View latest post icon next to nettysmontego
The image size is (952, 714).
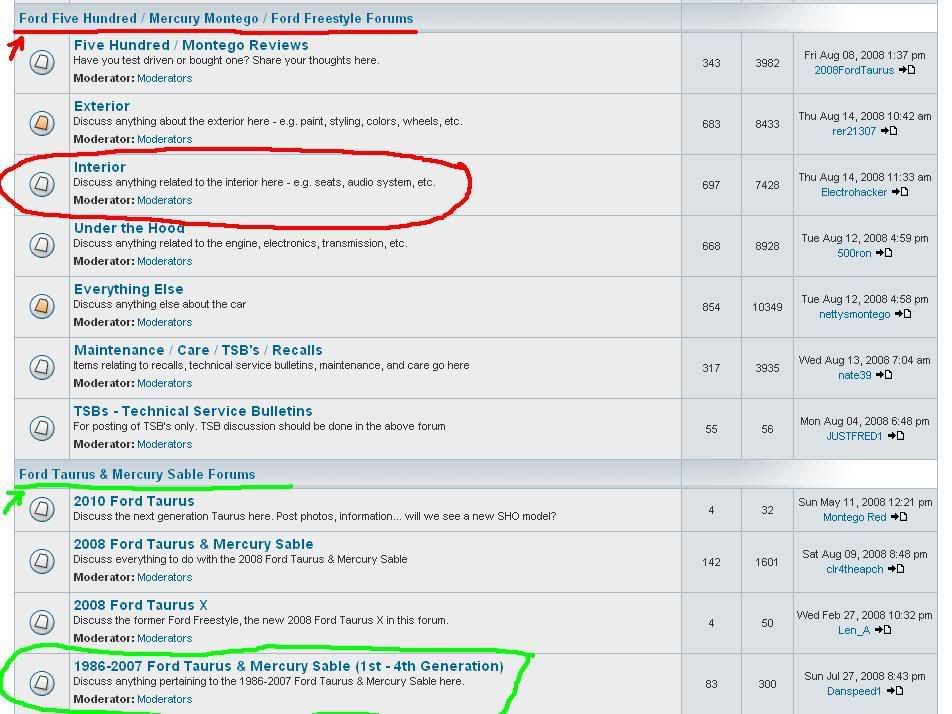coord(903,314)
